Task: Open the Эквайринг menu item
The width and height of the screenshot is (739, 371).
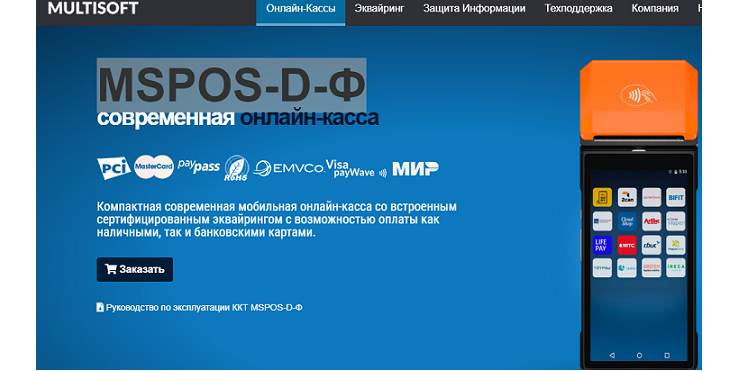Action: (379, 8)
